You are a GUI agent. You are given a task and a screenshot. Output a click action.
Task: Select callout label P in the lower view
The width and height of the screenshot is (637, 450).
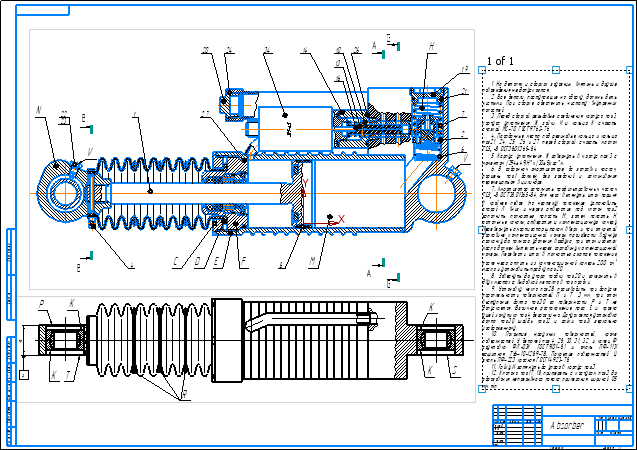[x=42, y=303]
